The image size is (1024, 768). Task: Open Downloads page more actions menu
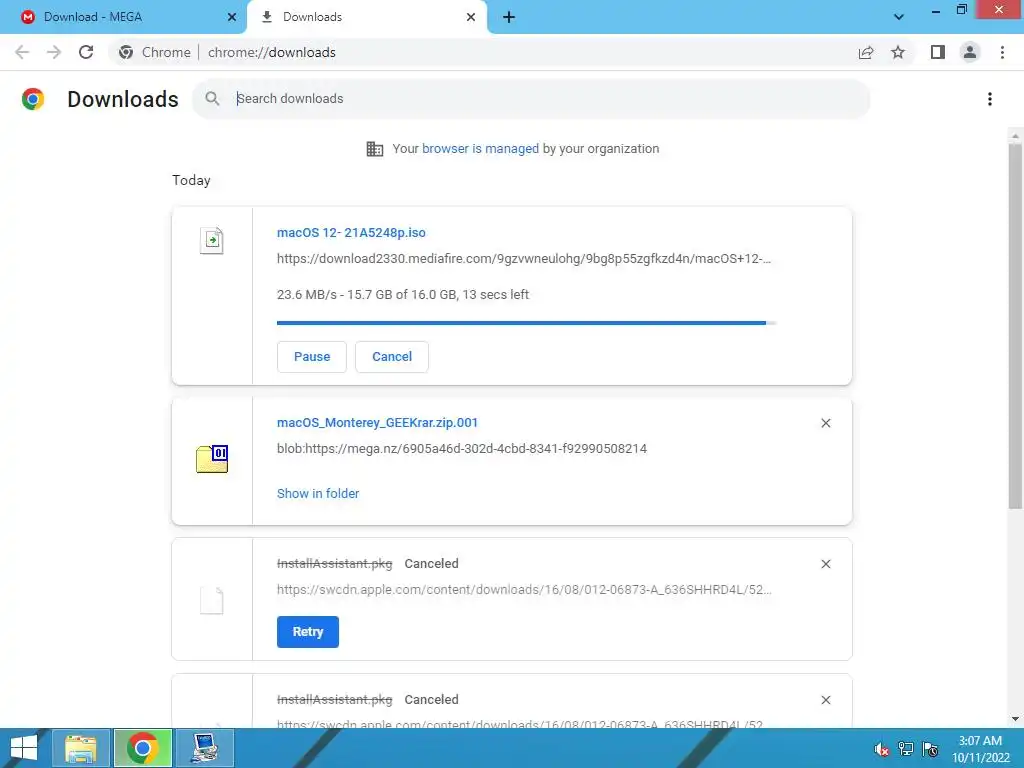click(x=990, y=99)
